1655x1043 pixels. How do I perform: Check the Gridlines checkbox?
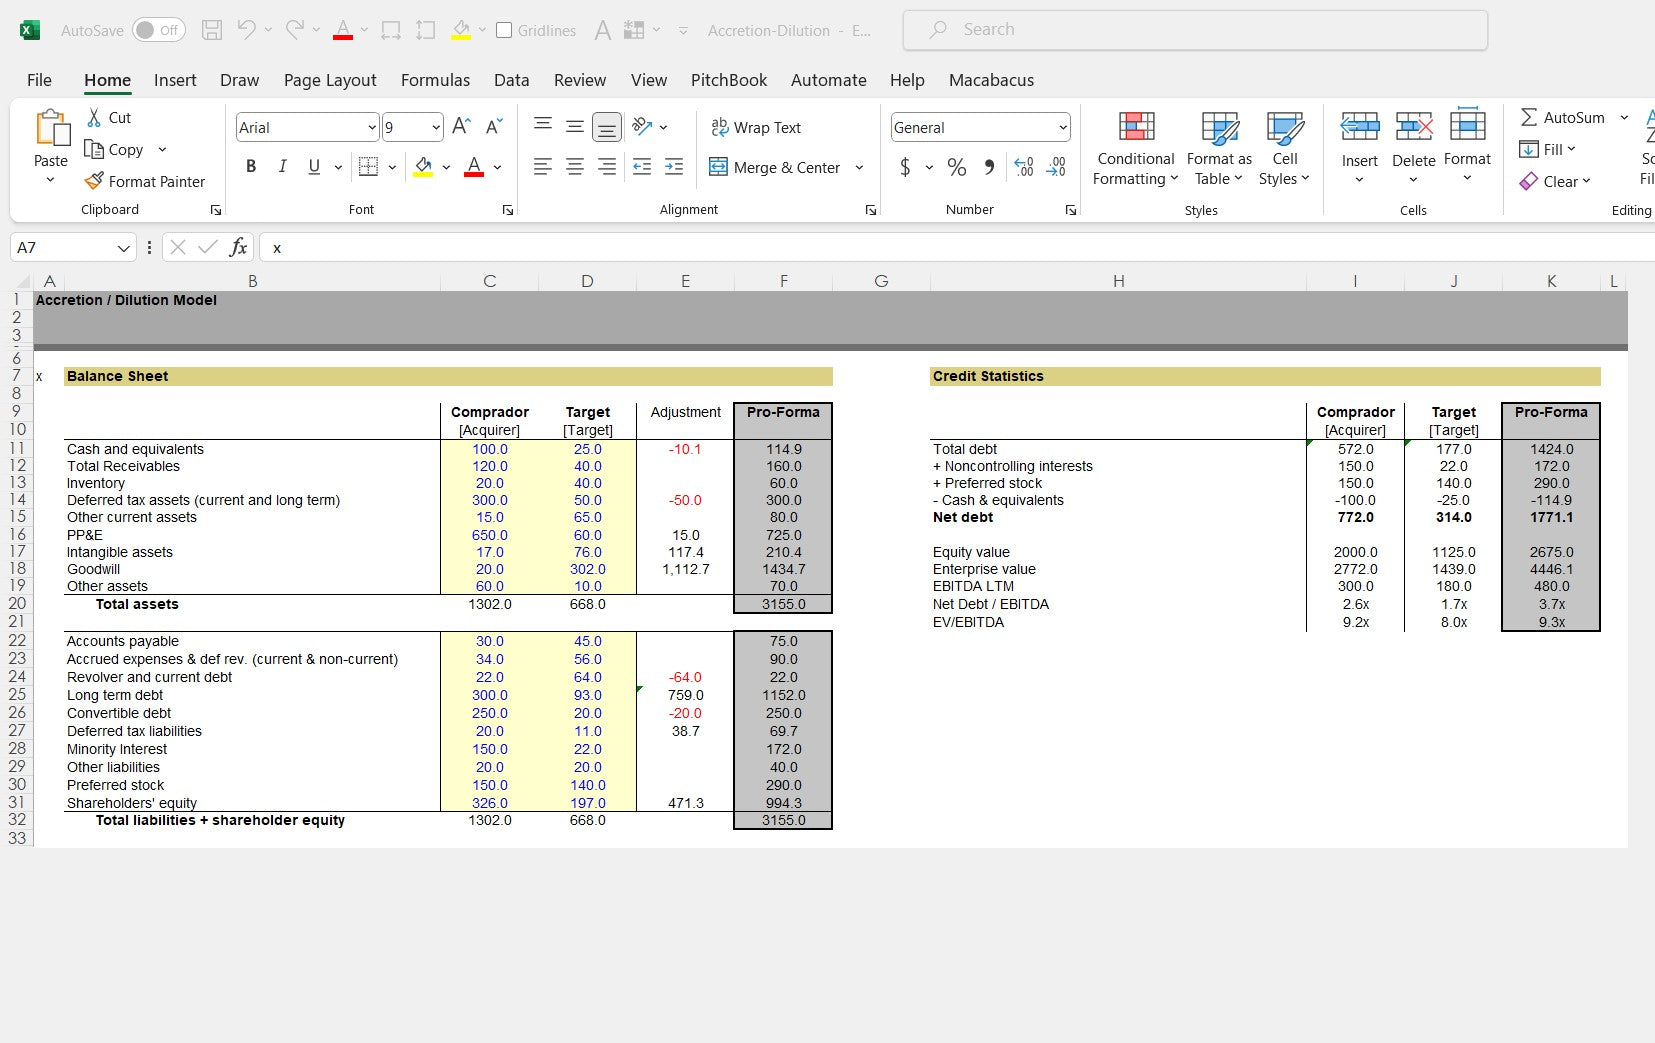[504, 30]
